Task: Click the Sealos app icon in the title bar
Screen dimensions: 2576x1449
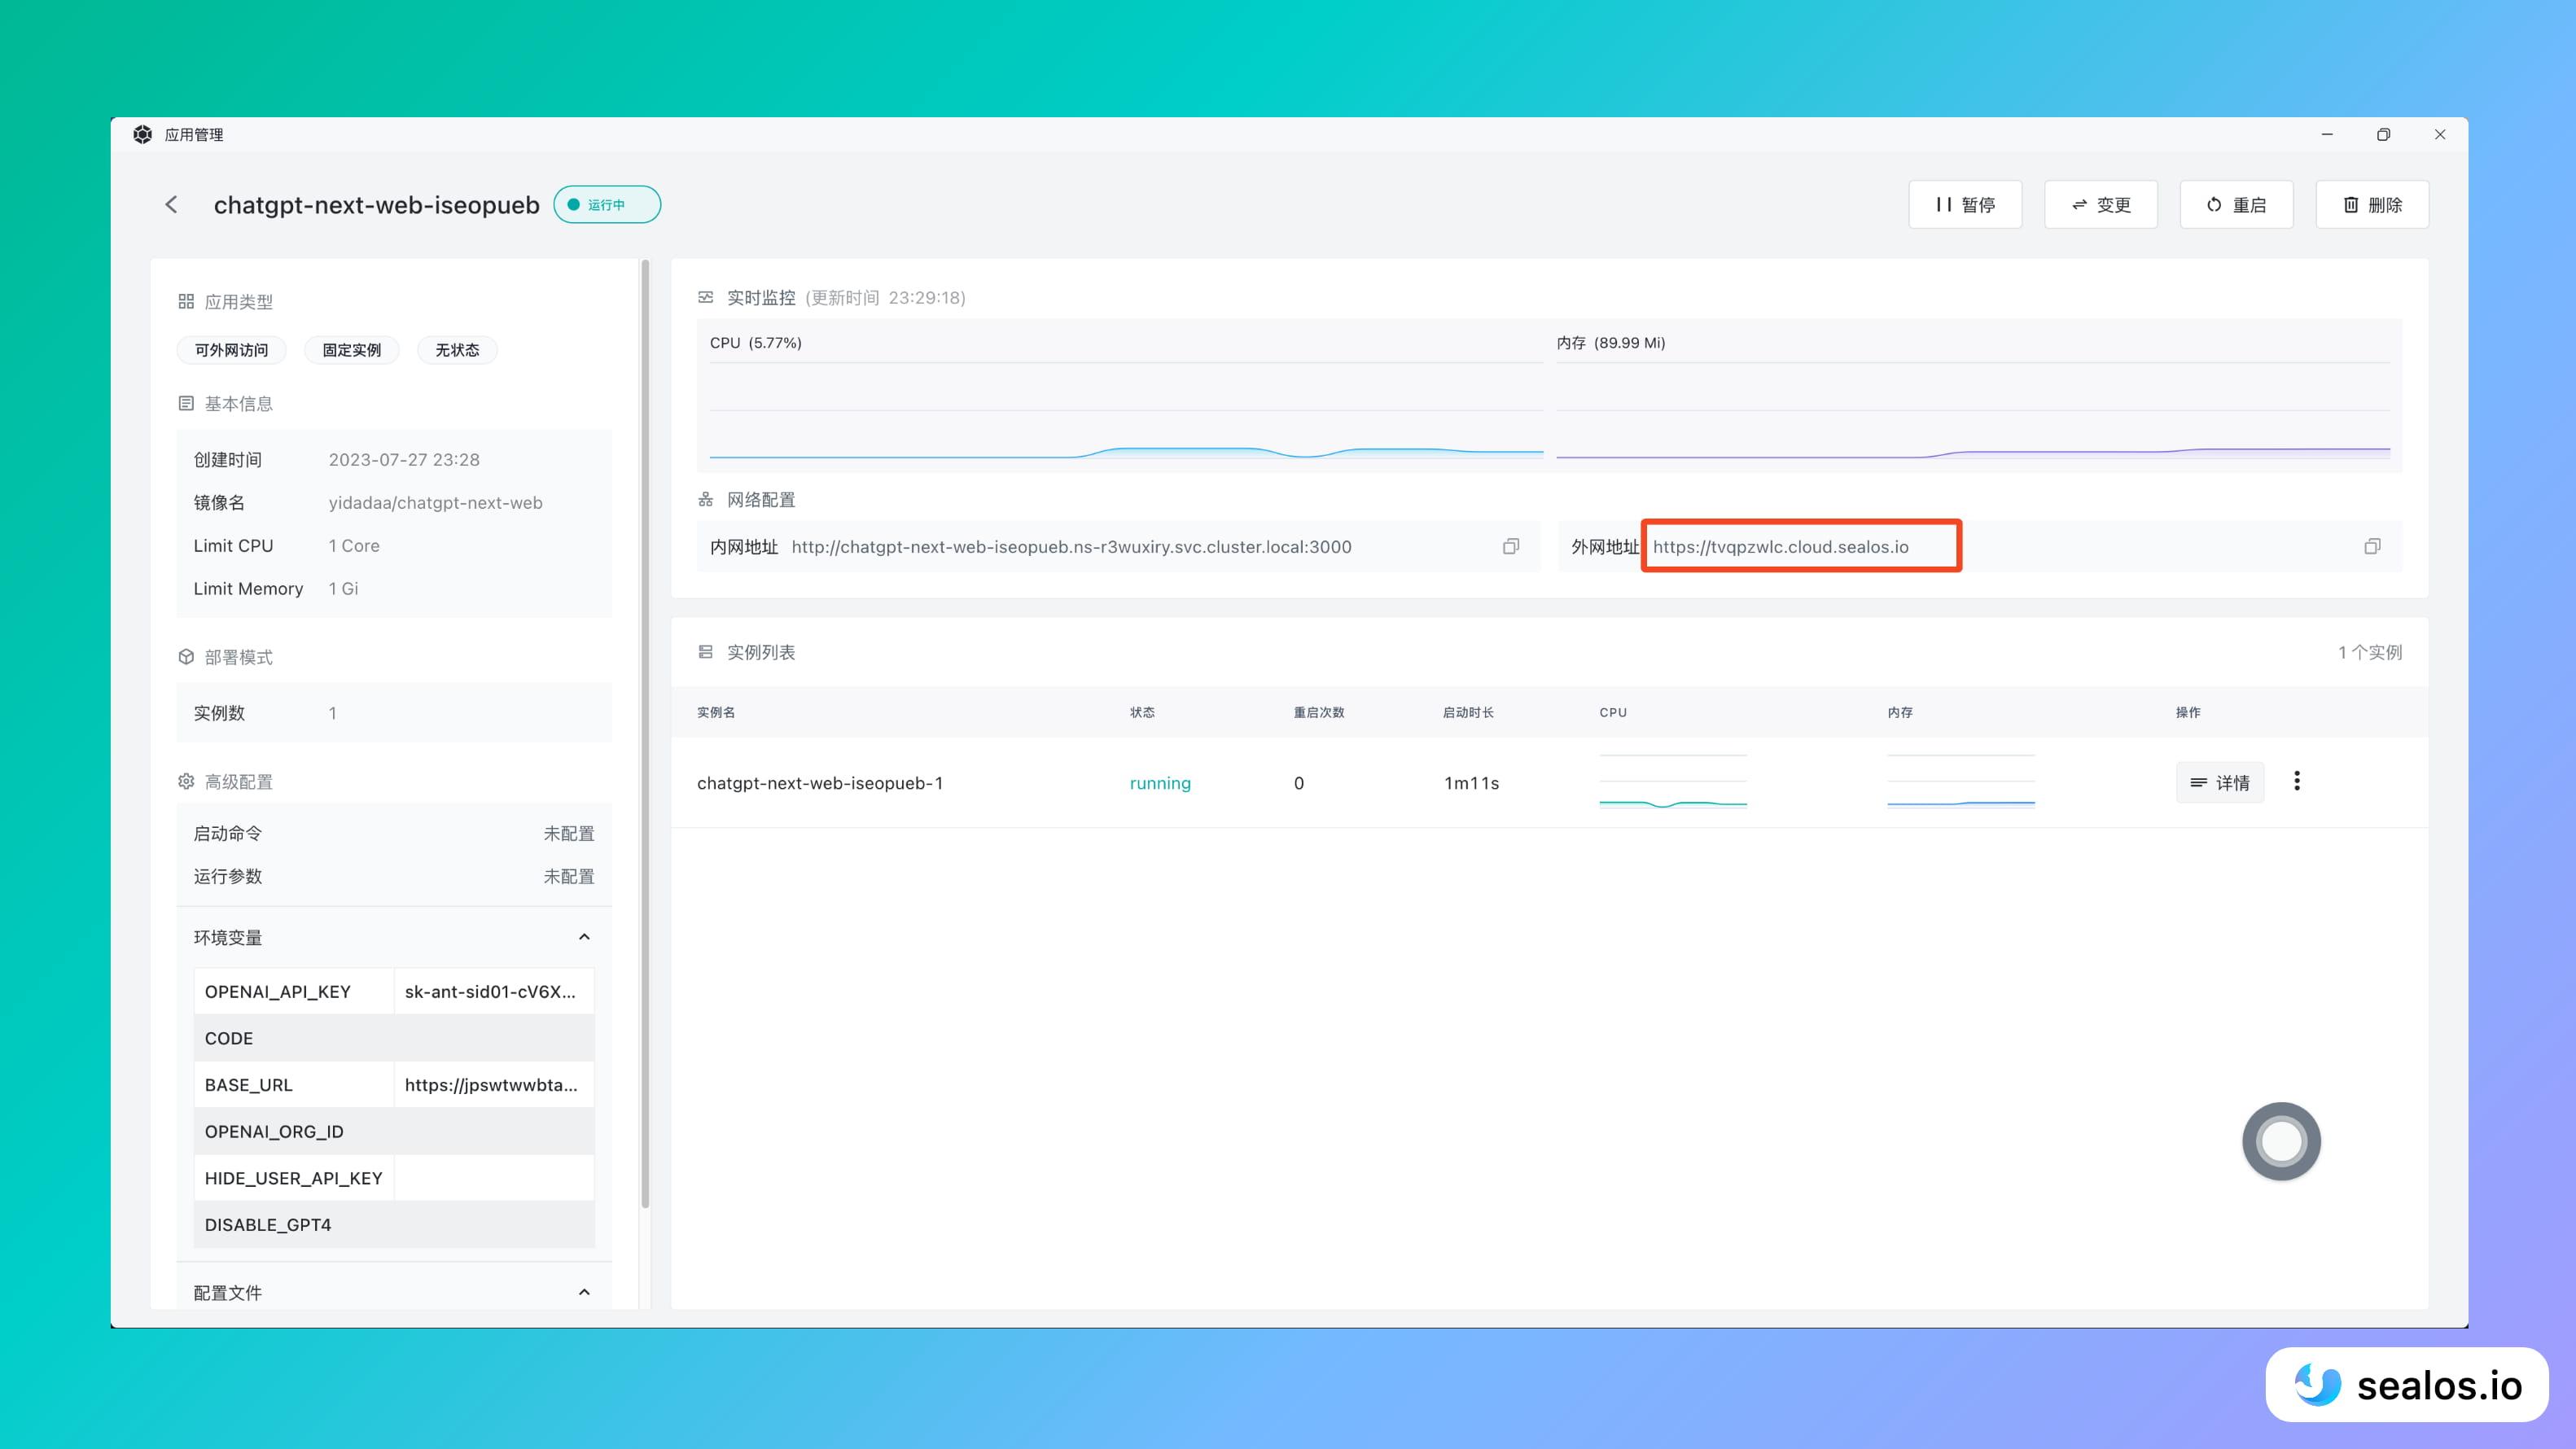Action: [x=142, y=134]
